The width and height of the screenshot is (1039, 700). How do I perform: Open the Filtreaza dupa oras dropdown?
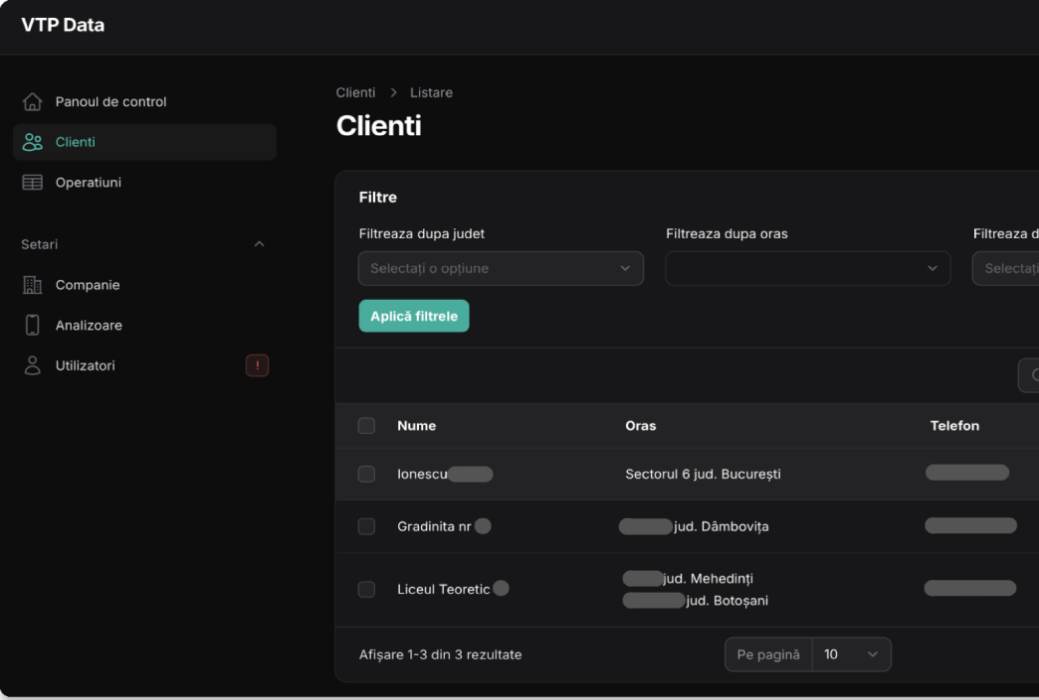(807, 268)
